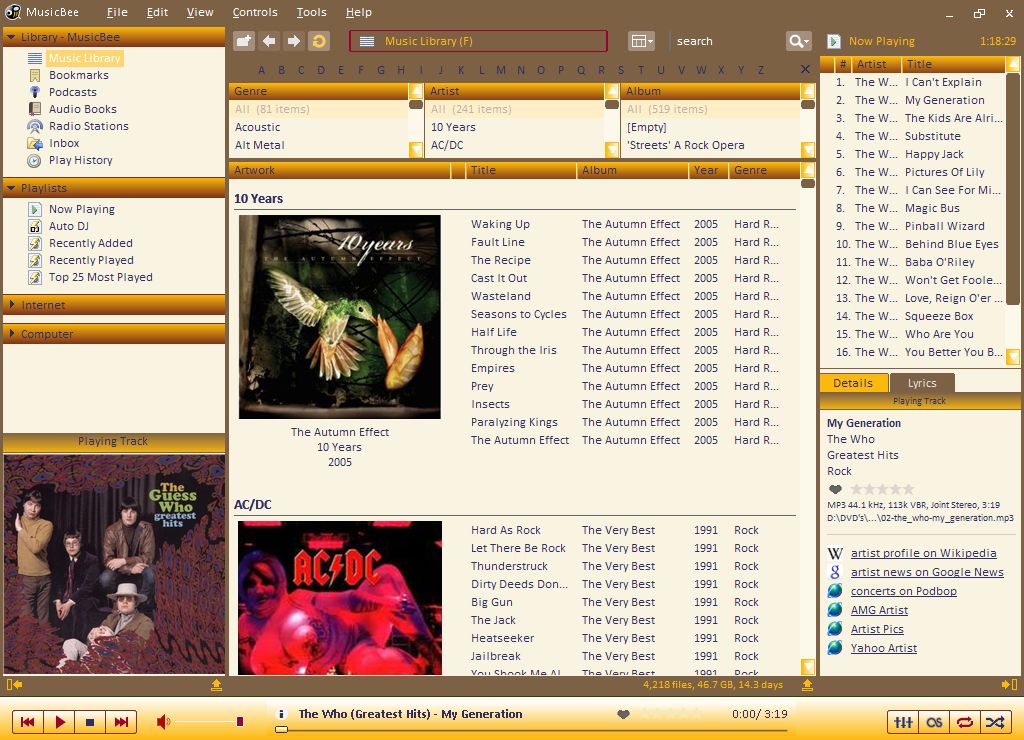Click the Auto DJ playlist icon
This screenshot has height=740, width=1024.
click(x=35, y=226)
